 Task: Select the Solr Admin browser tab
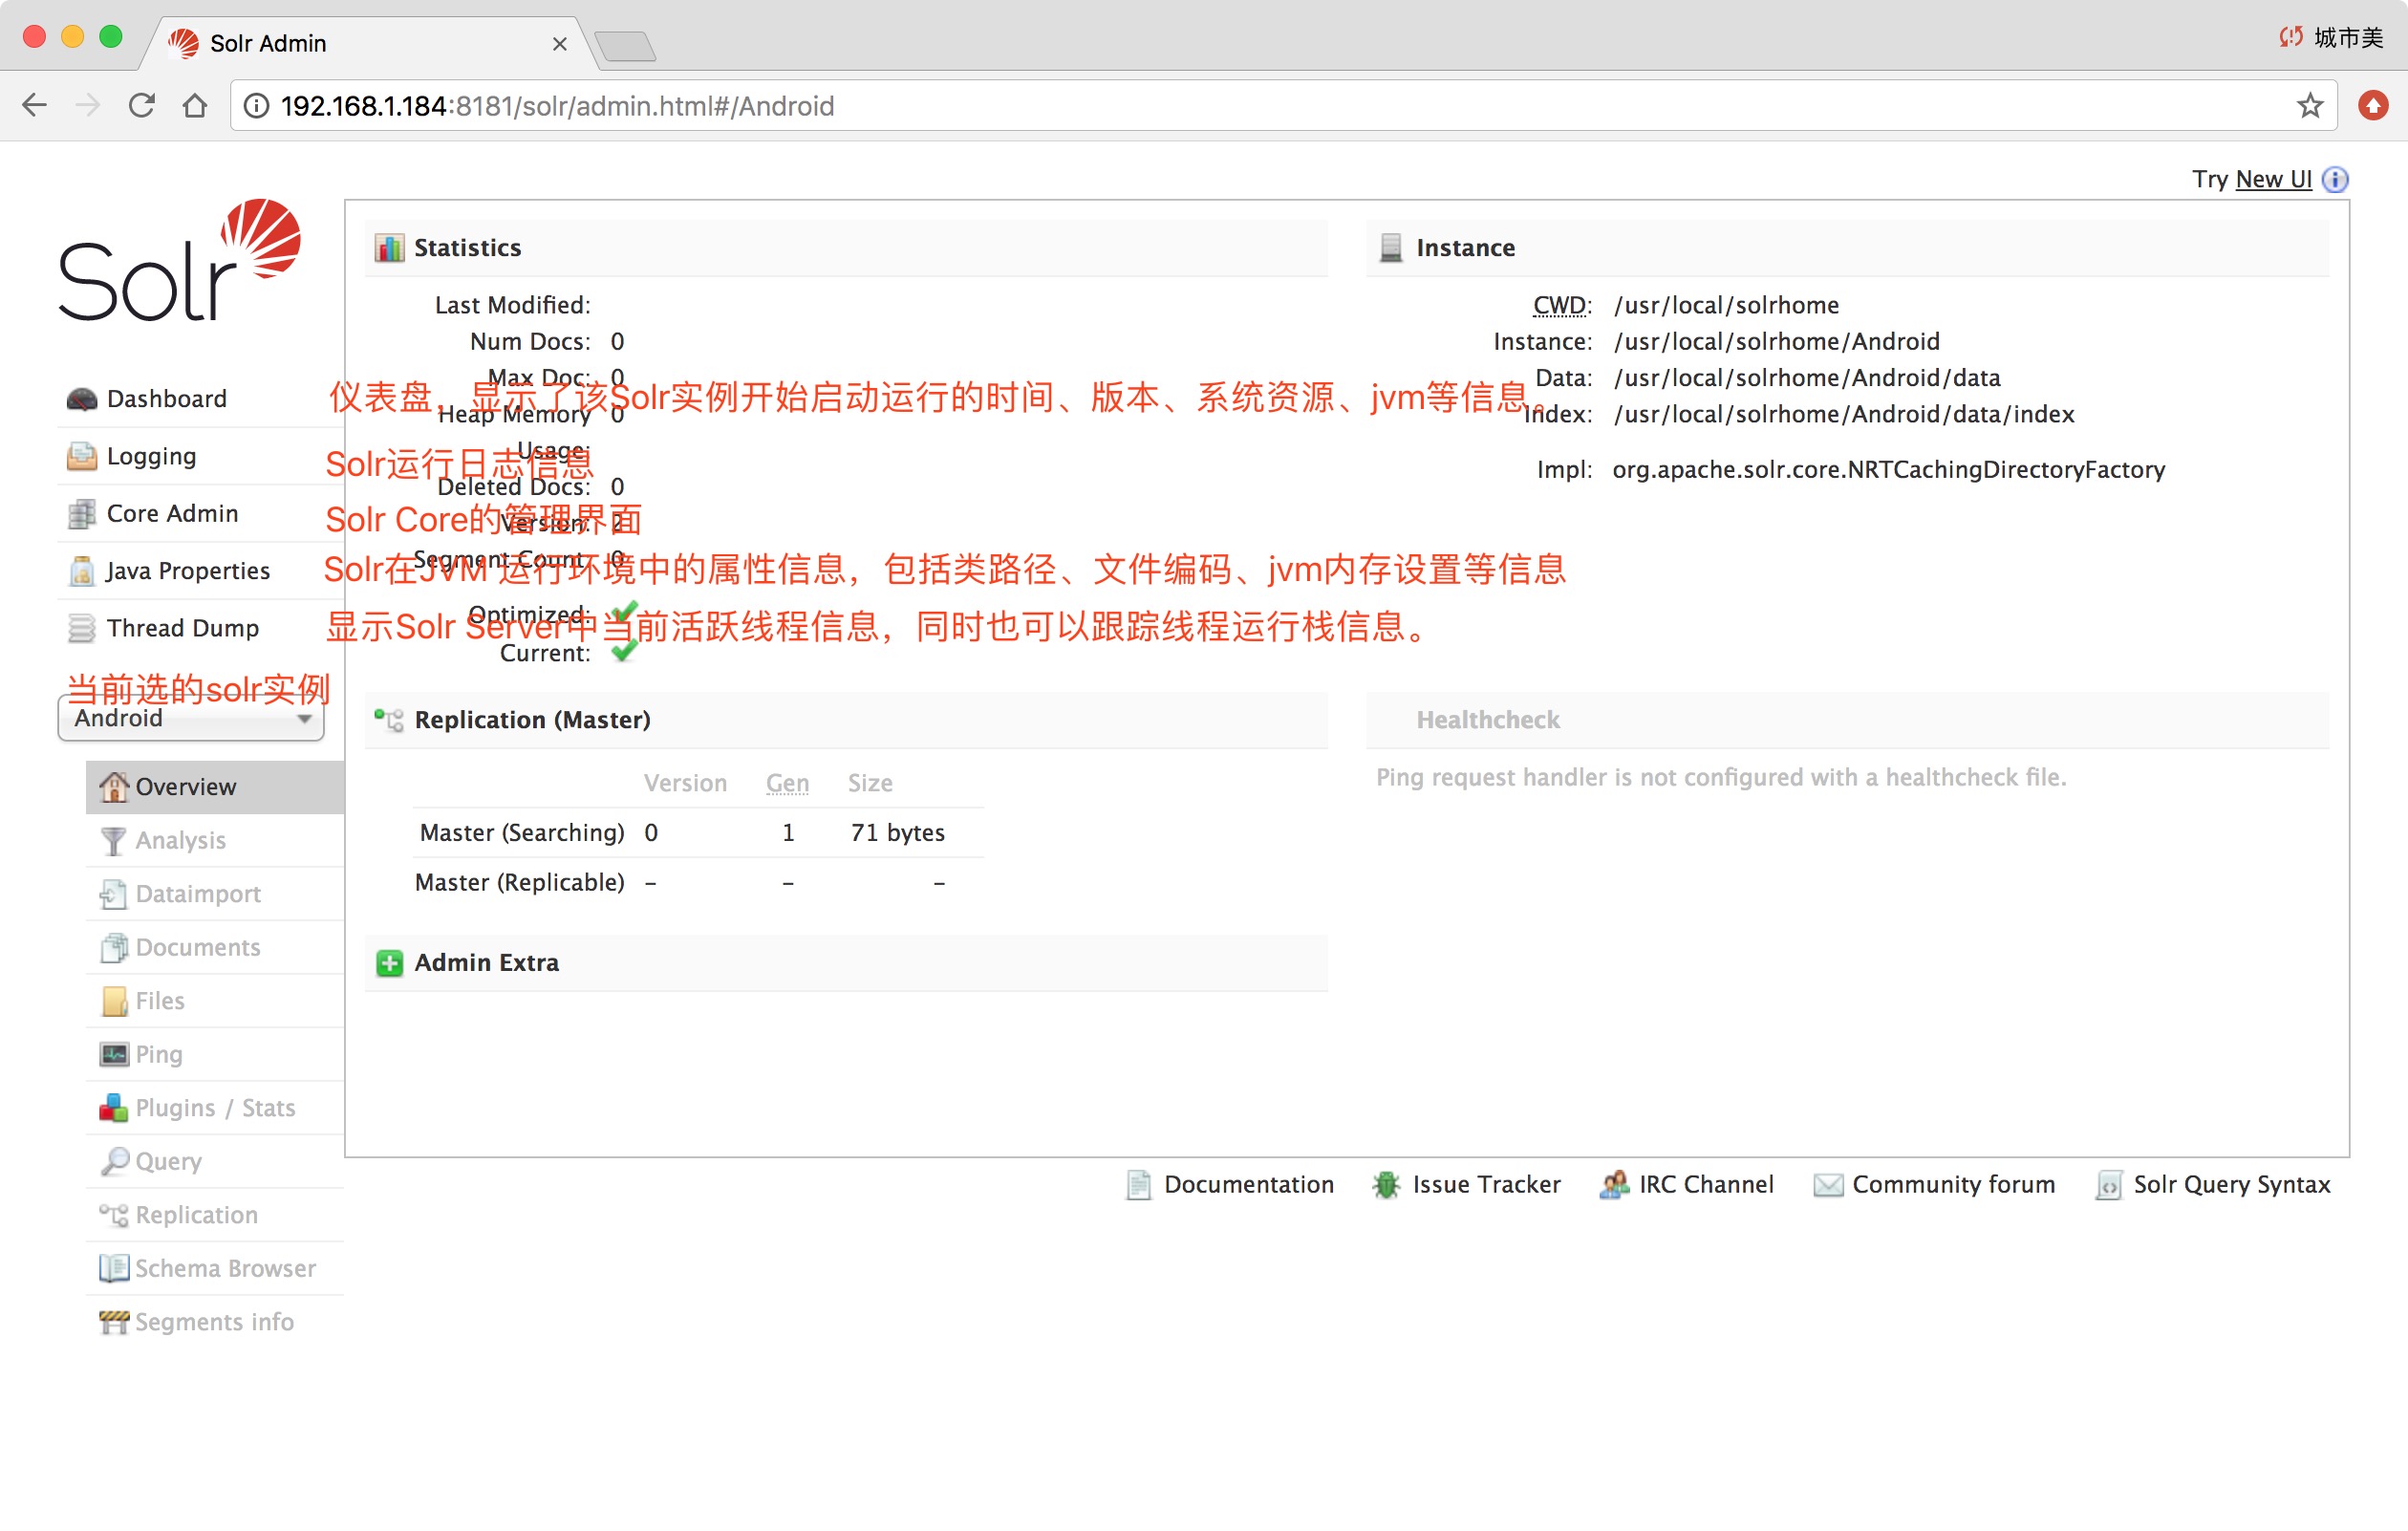(x=368, y=43)
